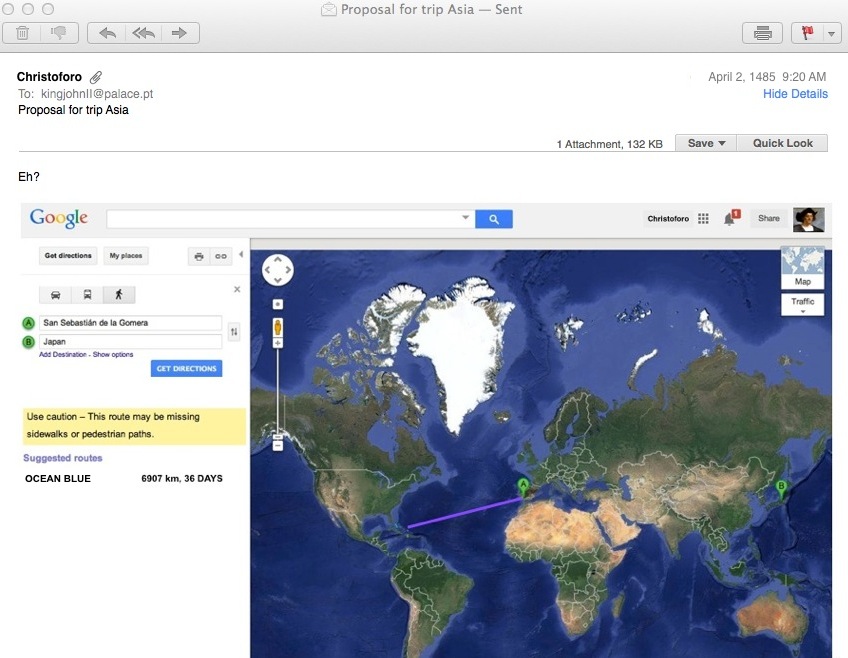Reply to the message with single arrow
848x658 pixels.
coord(107,33)
